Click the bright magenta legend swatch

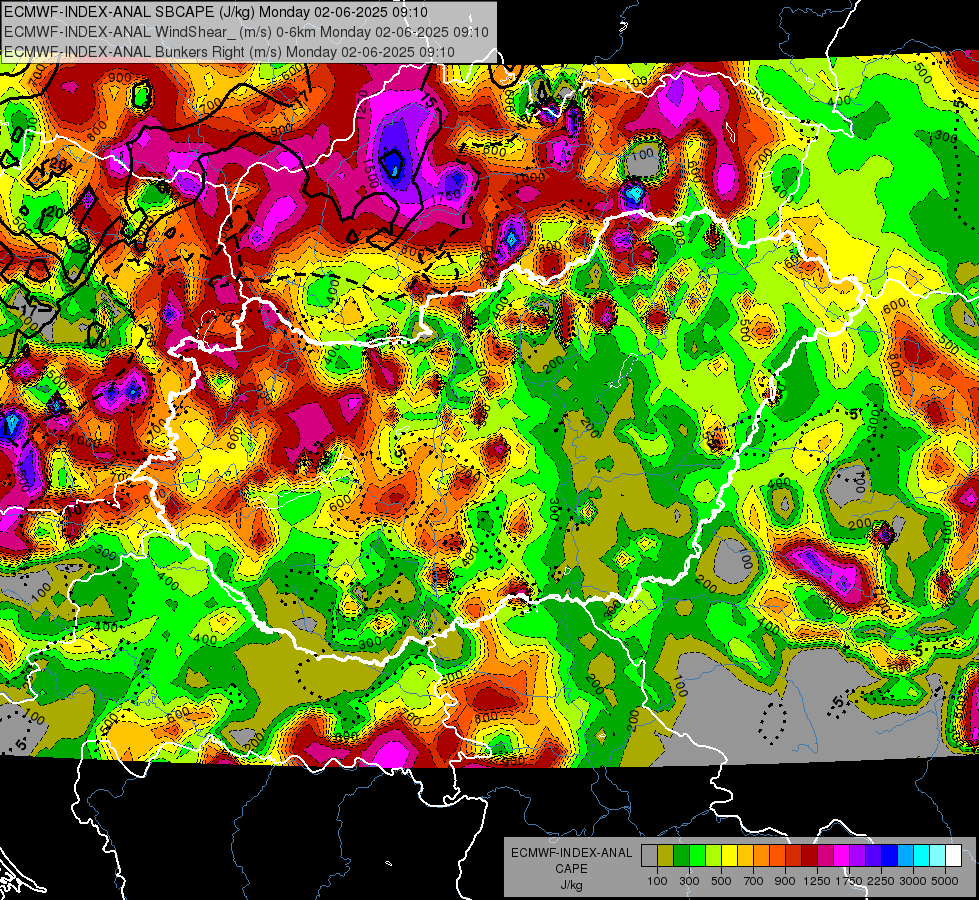pyautogui.click(x=842, y=856)
